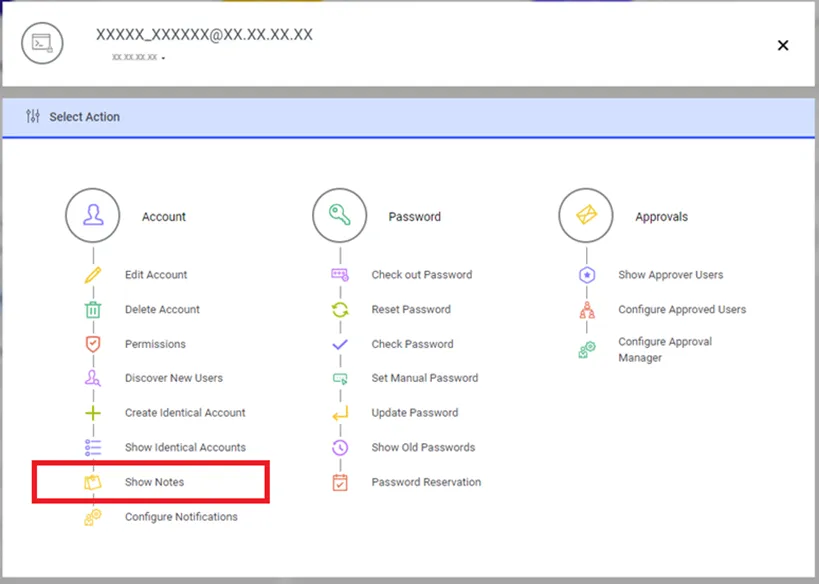Choose Create Identical Account
This screenshot has height=584, width=819.
point(185,413)
